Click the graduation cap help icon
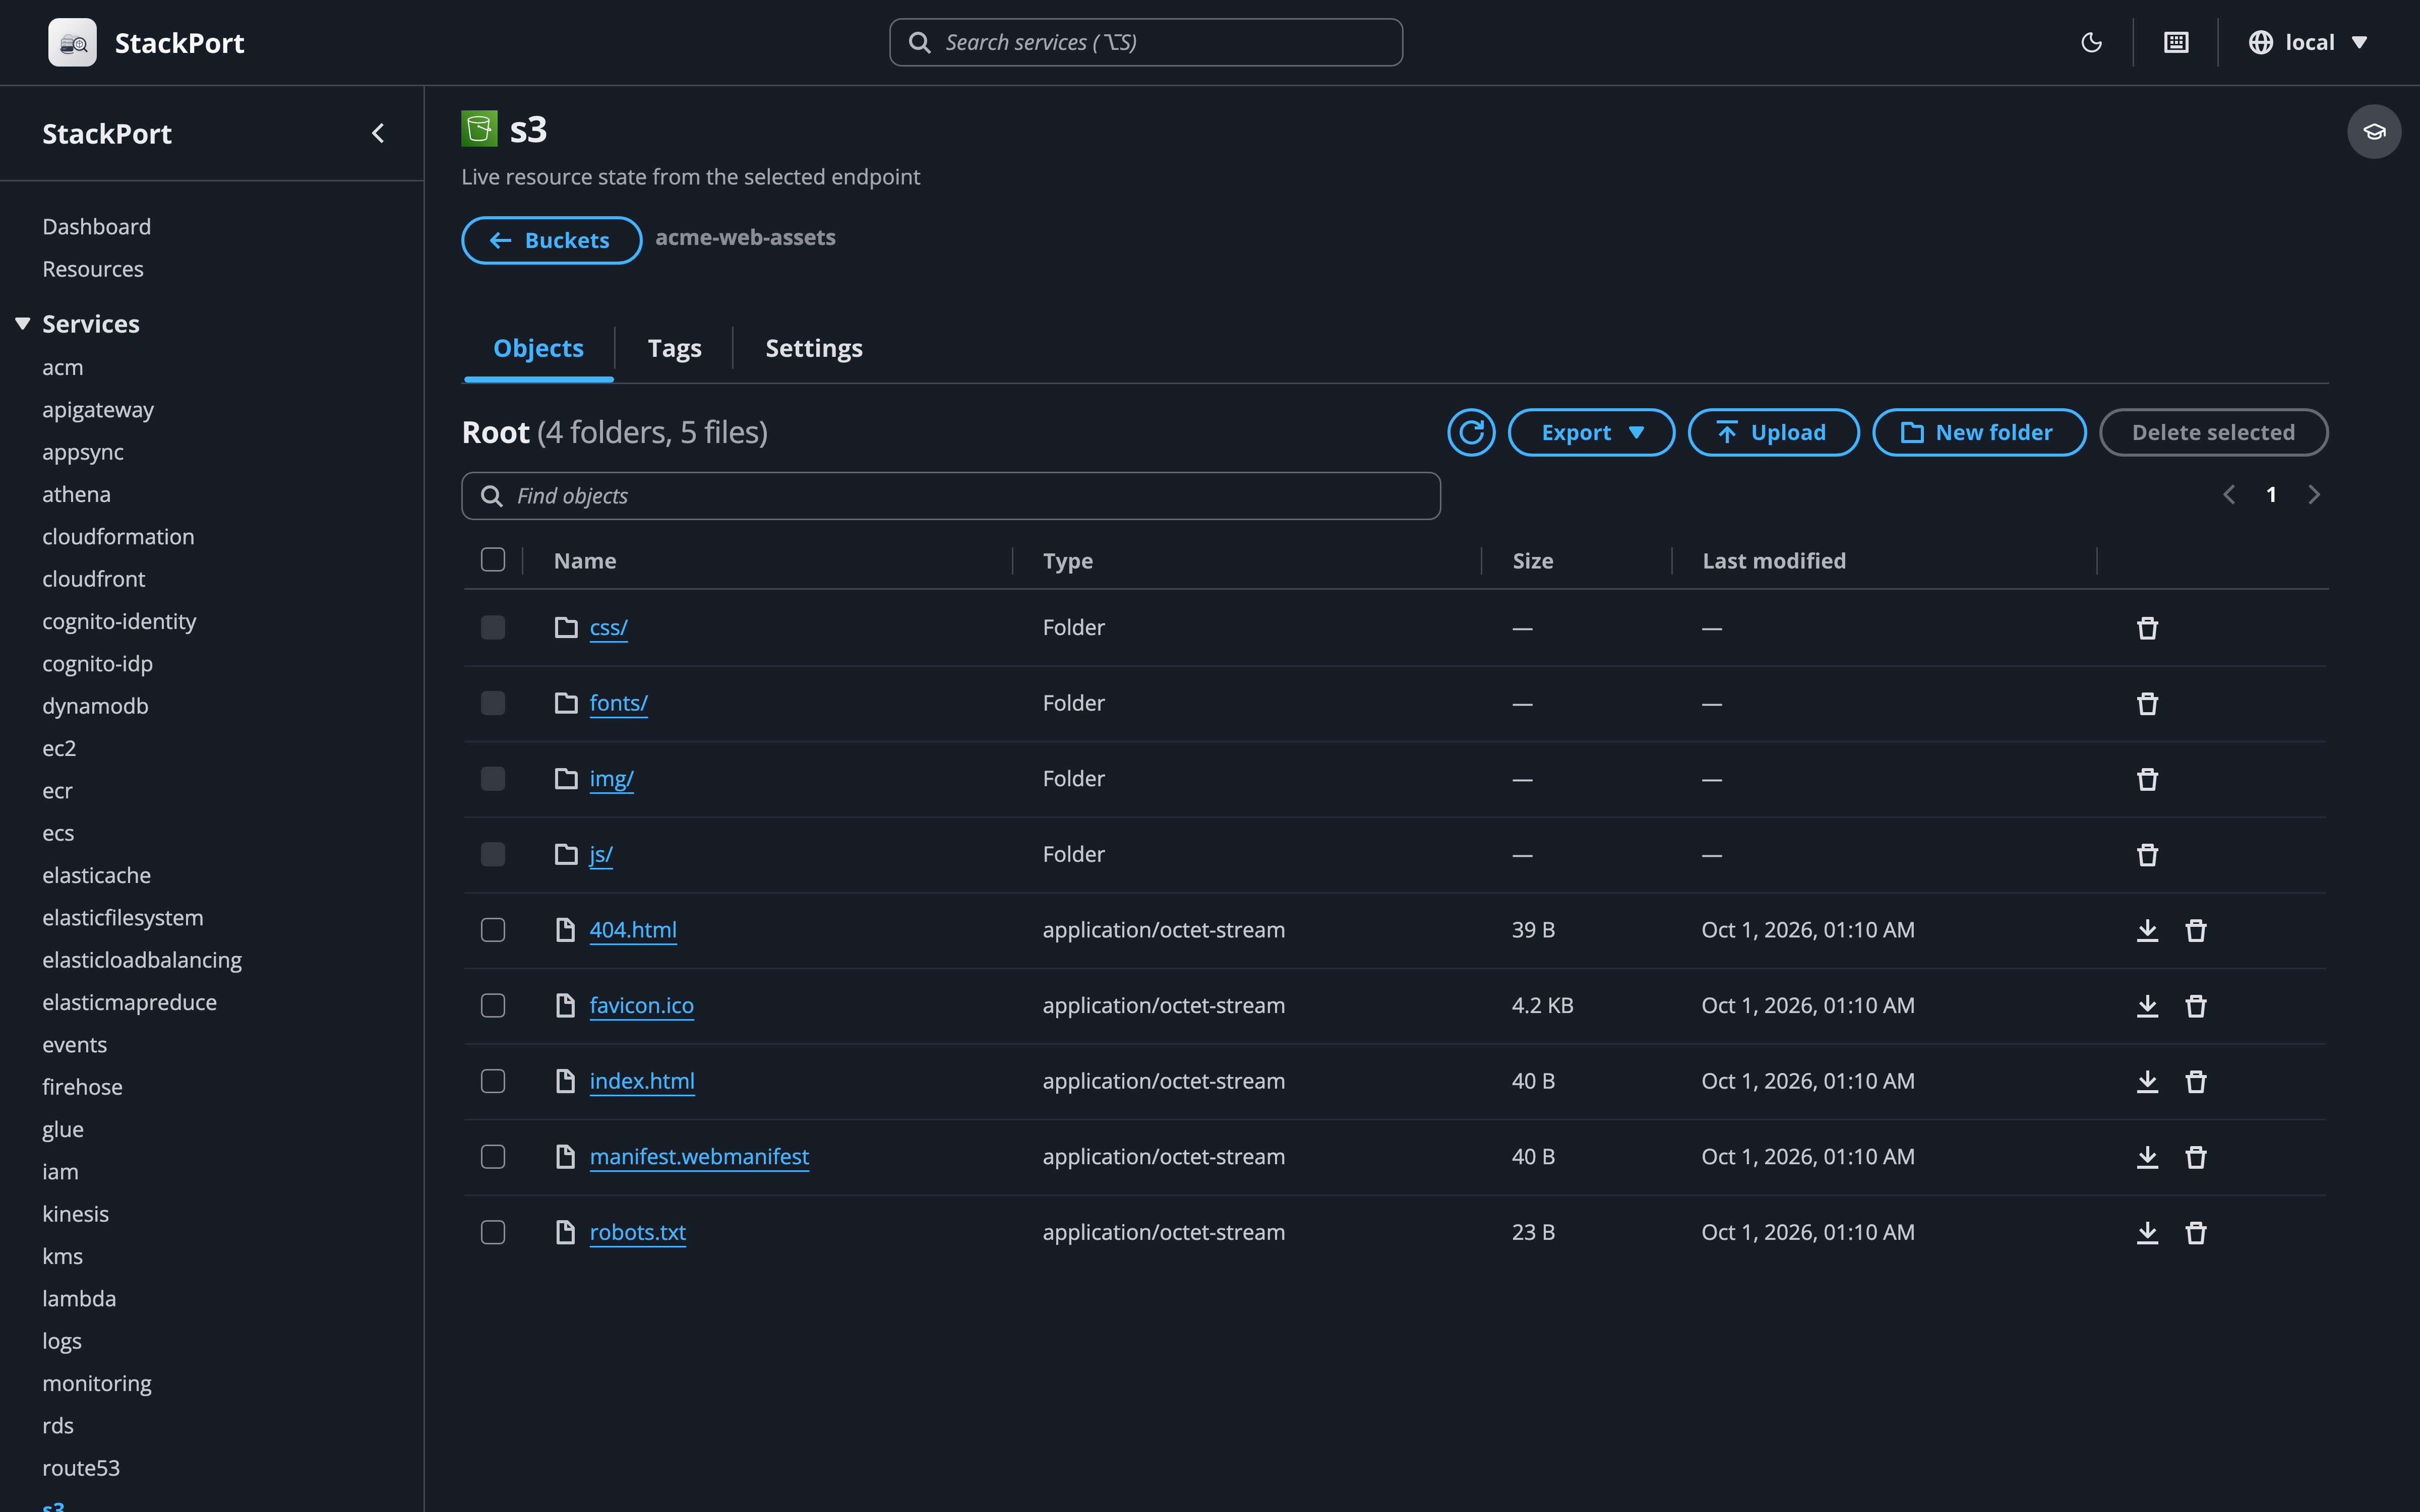 [x=2374, y=131]
